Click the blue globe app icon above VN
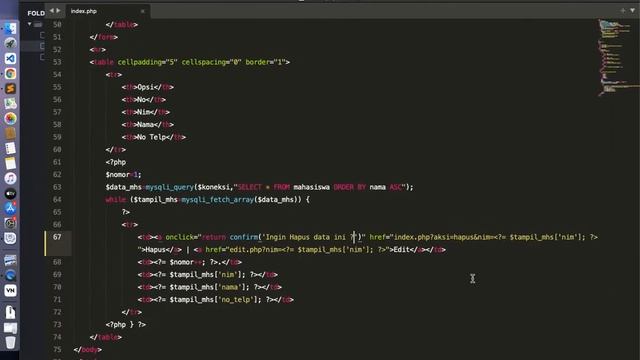The image size is (640, 360). pyautogui.click(x=11, y=276)
